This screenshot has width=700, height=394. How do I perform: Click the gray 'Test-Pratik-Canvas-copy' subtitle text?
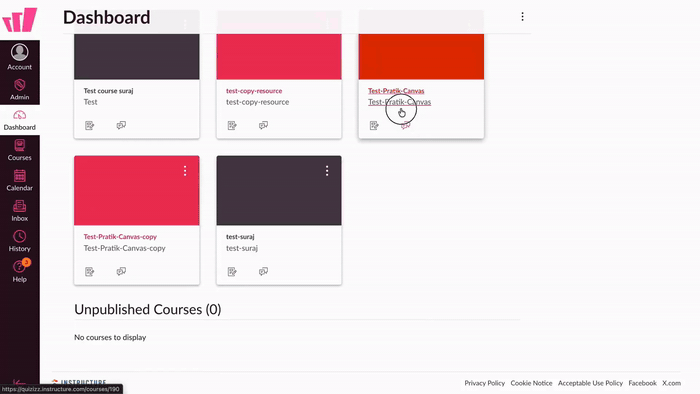pyautogui.click(x=125, y=248)
